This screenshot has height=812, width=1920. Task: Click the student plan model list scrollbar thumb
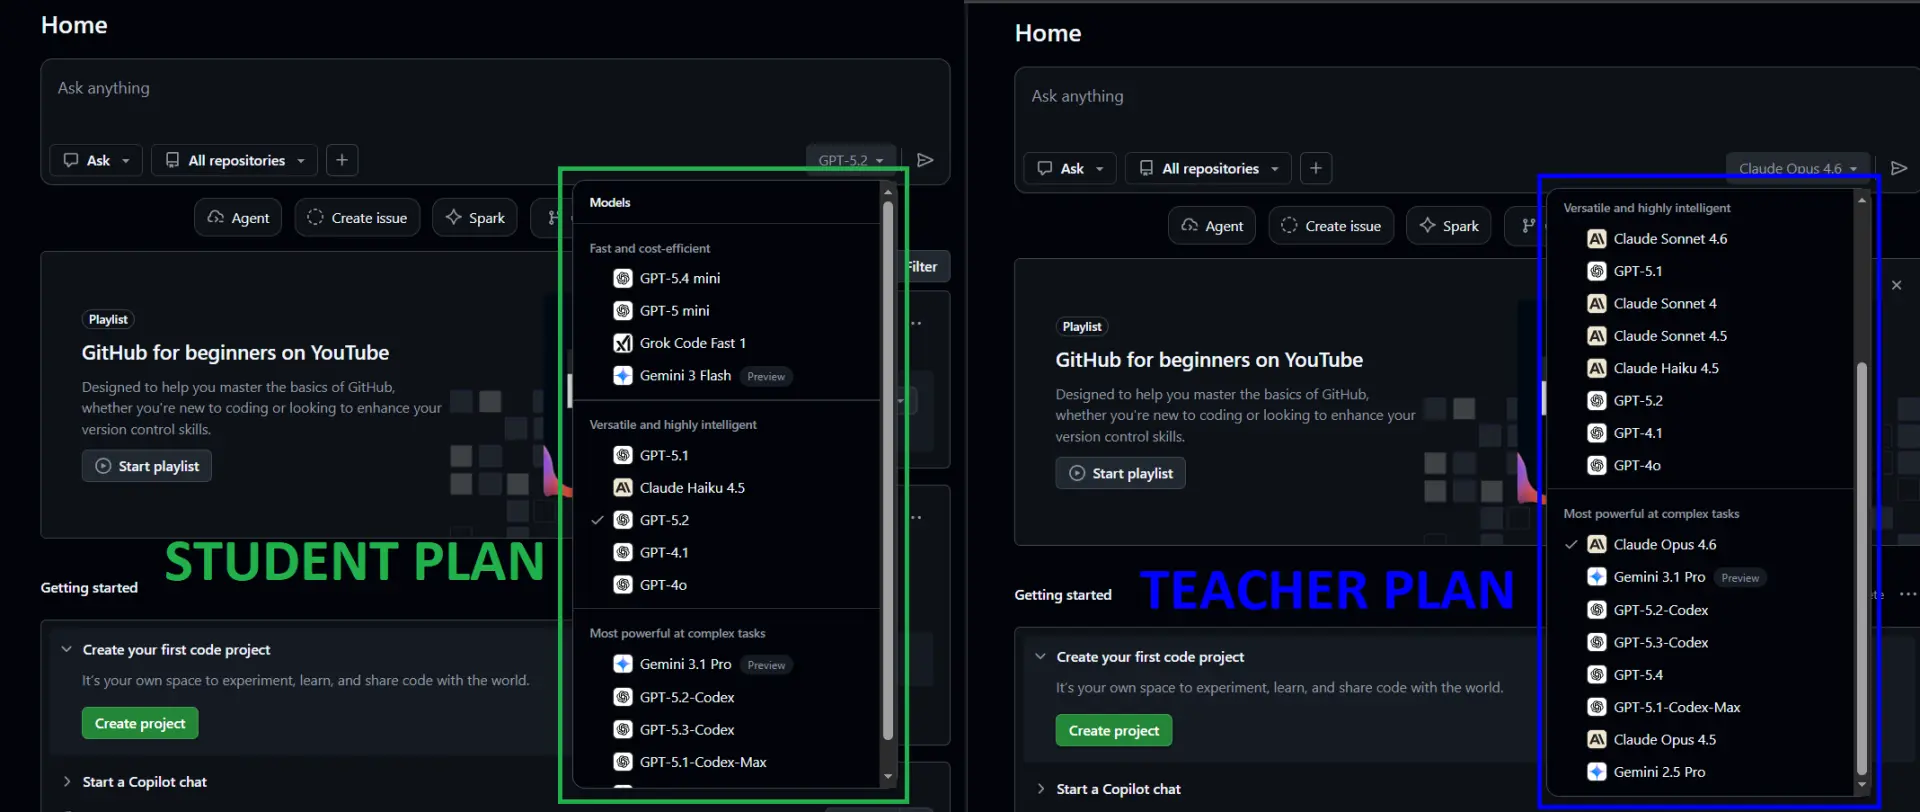click(888, 470)
